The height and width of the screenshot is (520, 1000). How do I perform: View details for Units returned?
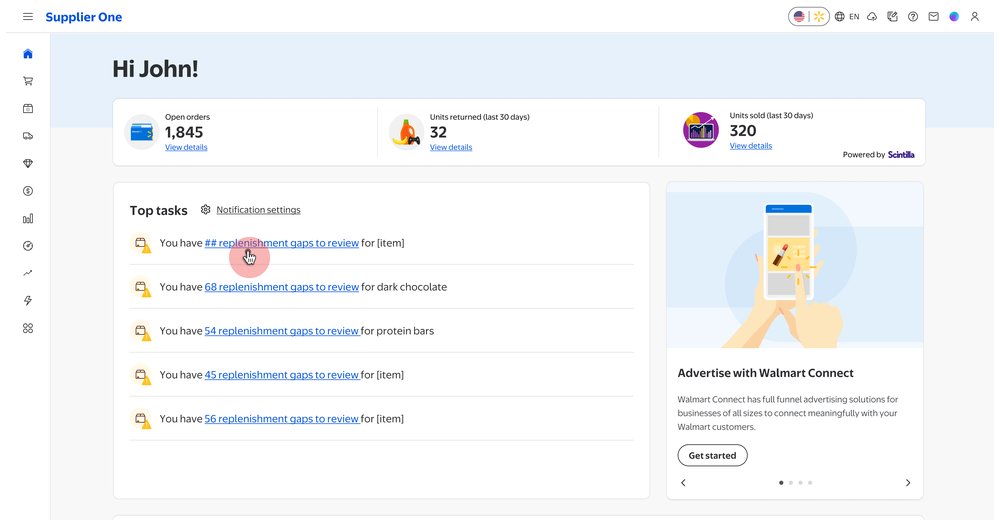(451, 147)
